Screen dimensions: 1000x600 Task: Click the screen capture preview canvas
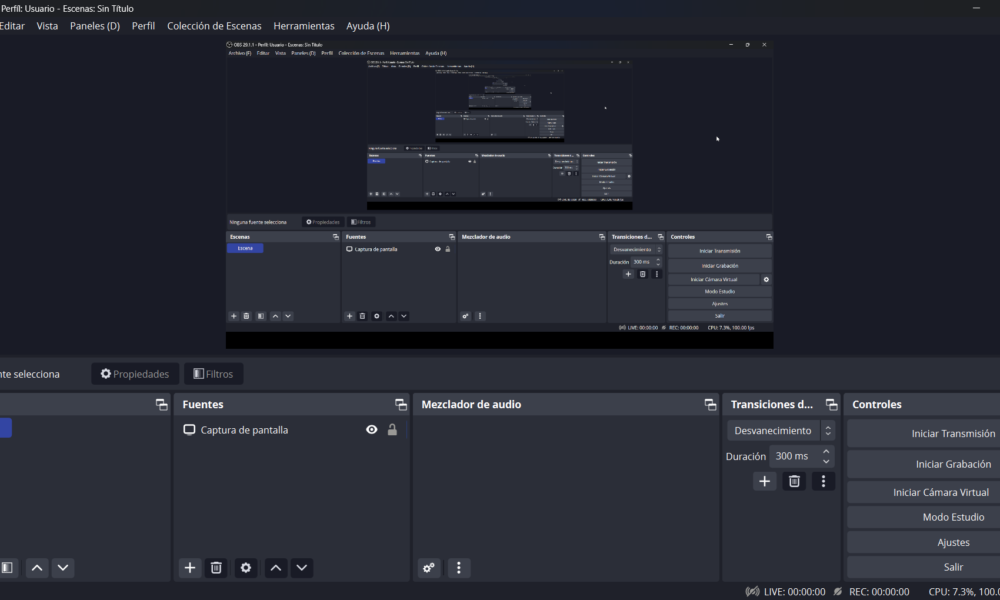click(499, 193)
